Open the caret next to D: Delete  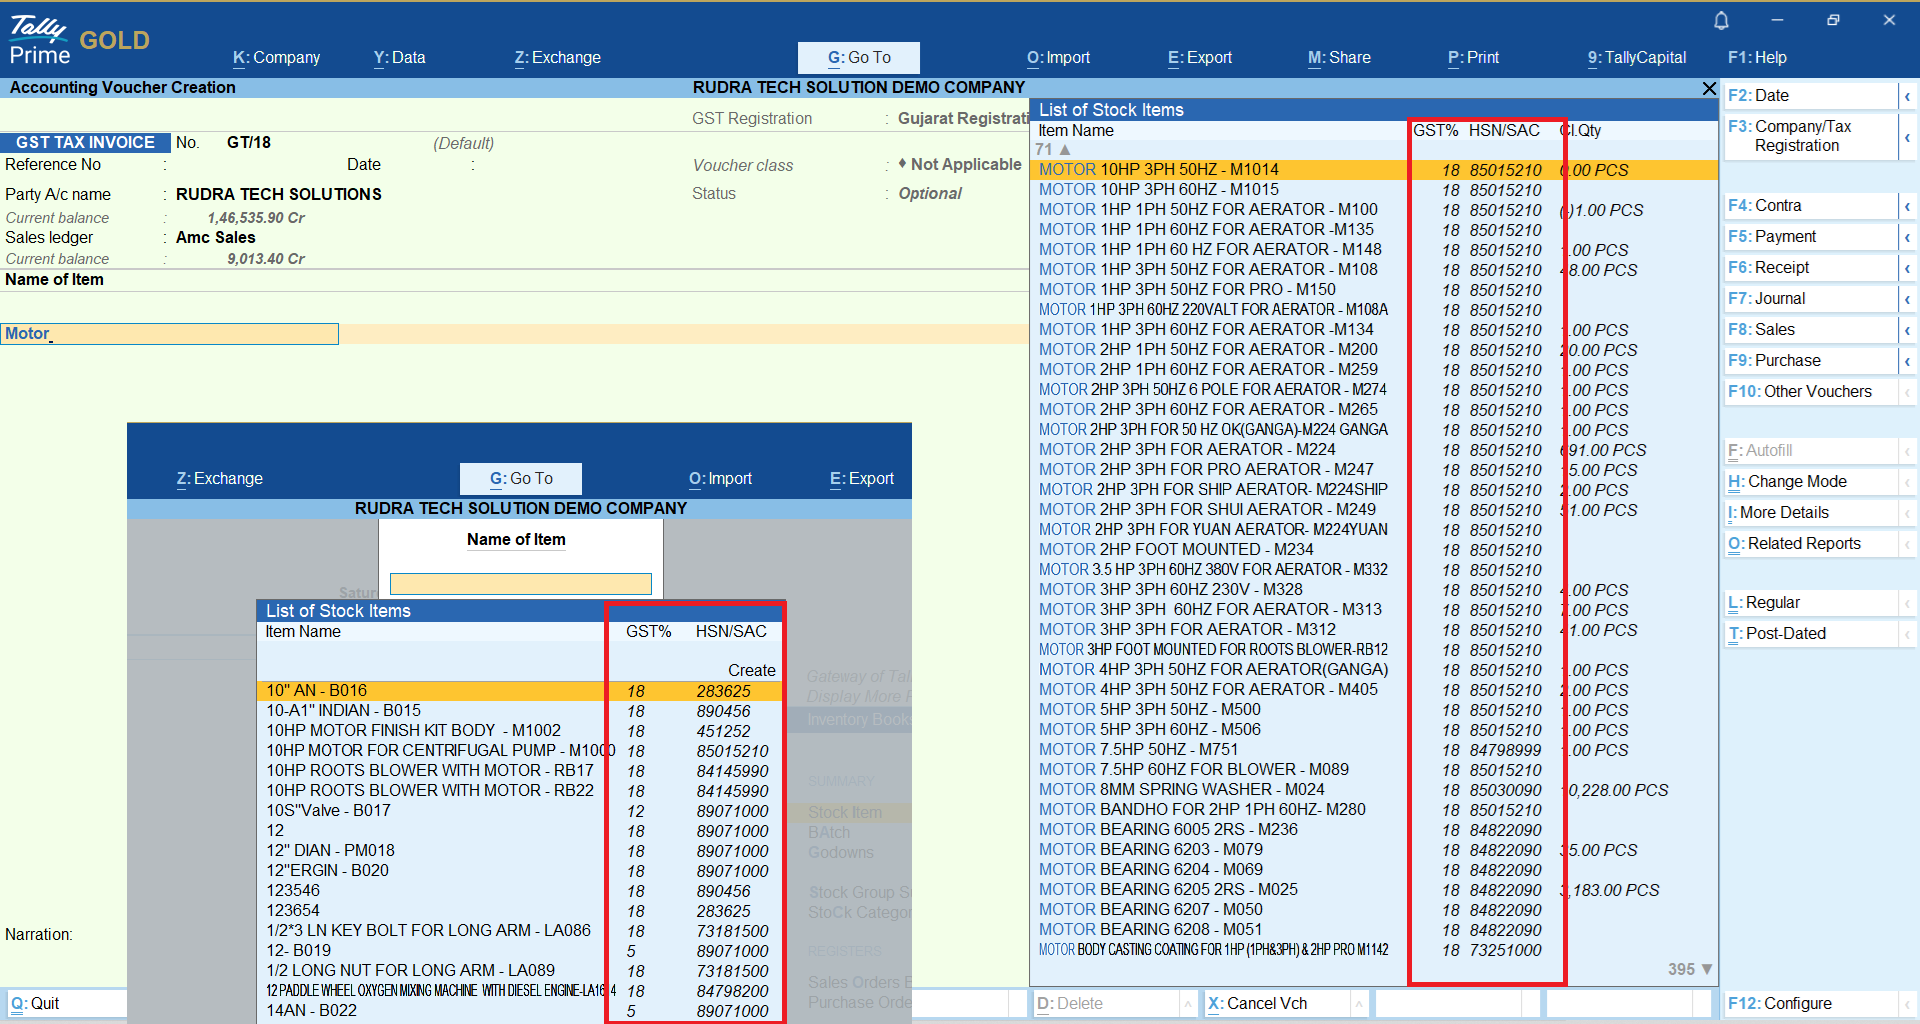tap(1187, 1004)
